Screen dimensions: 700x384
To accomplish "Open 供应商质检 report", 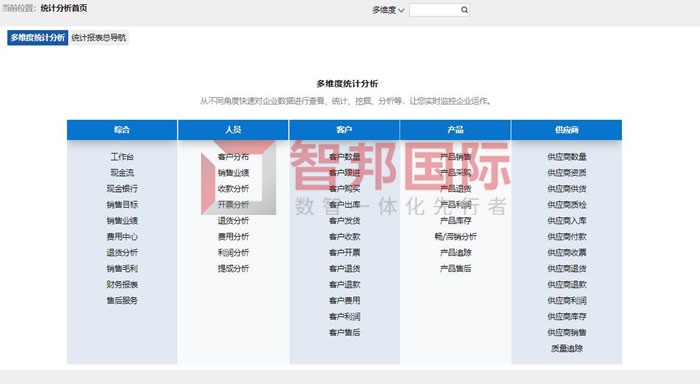I will (567, 205).
